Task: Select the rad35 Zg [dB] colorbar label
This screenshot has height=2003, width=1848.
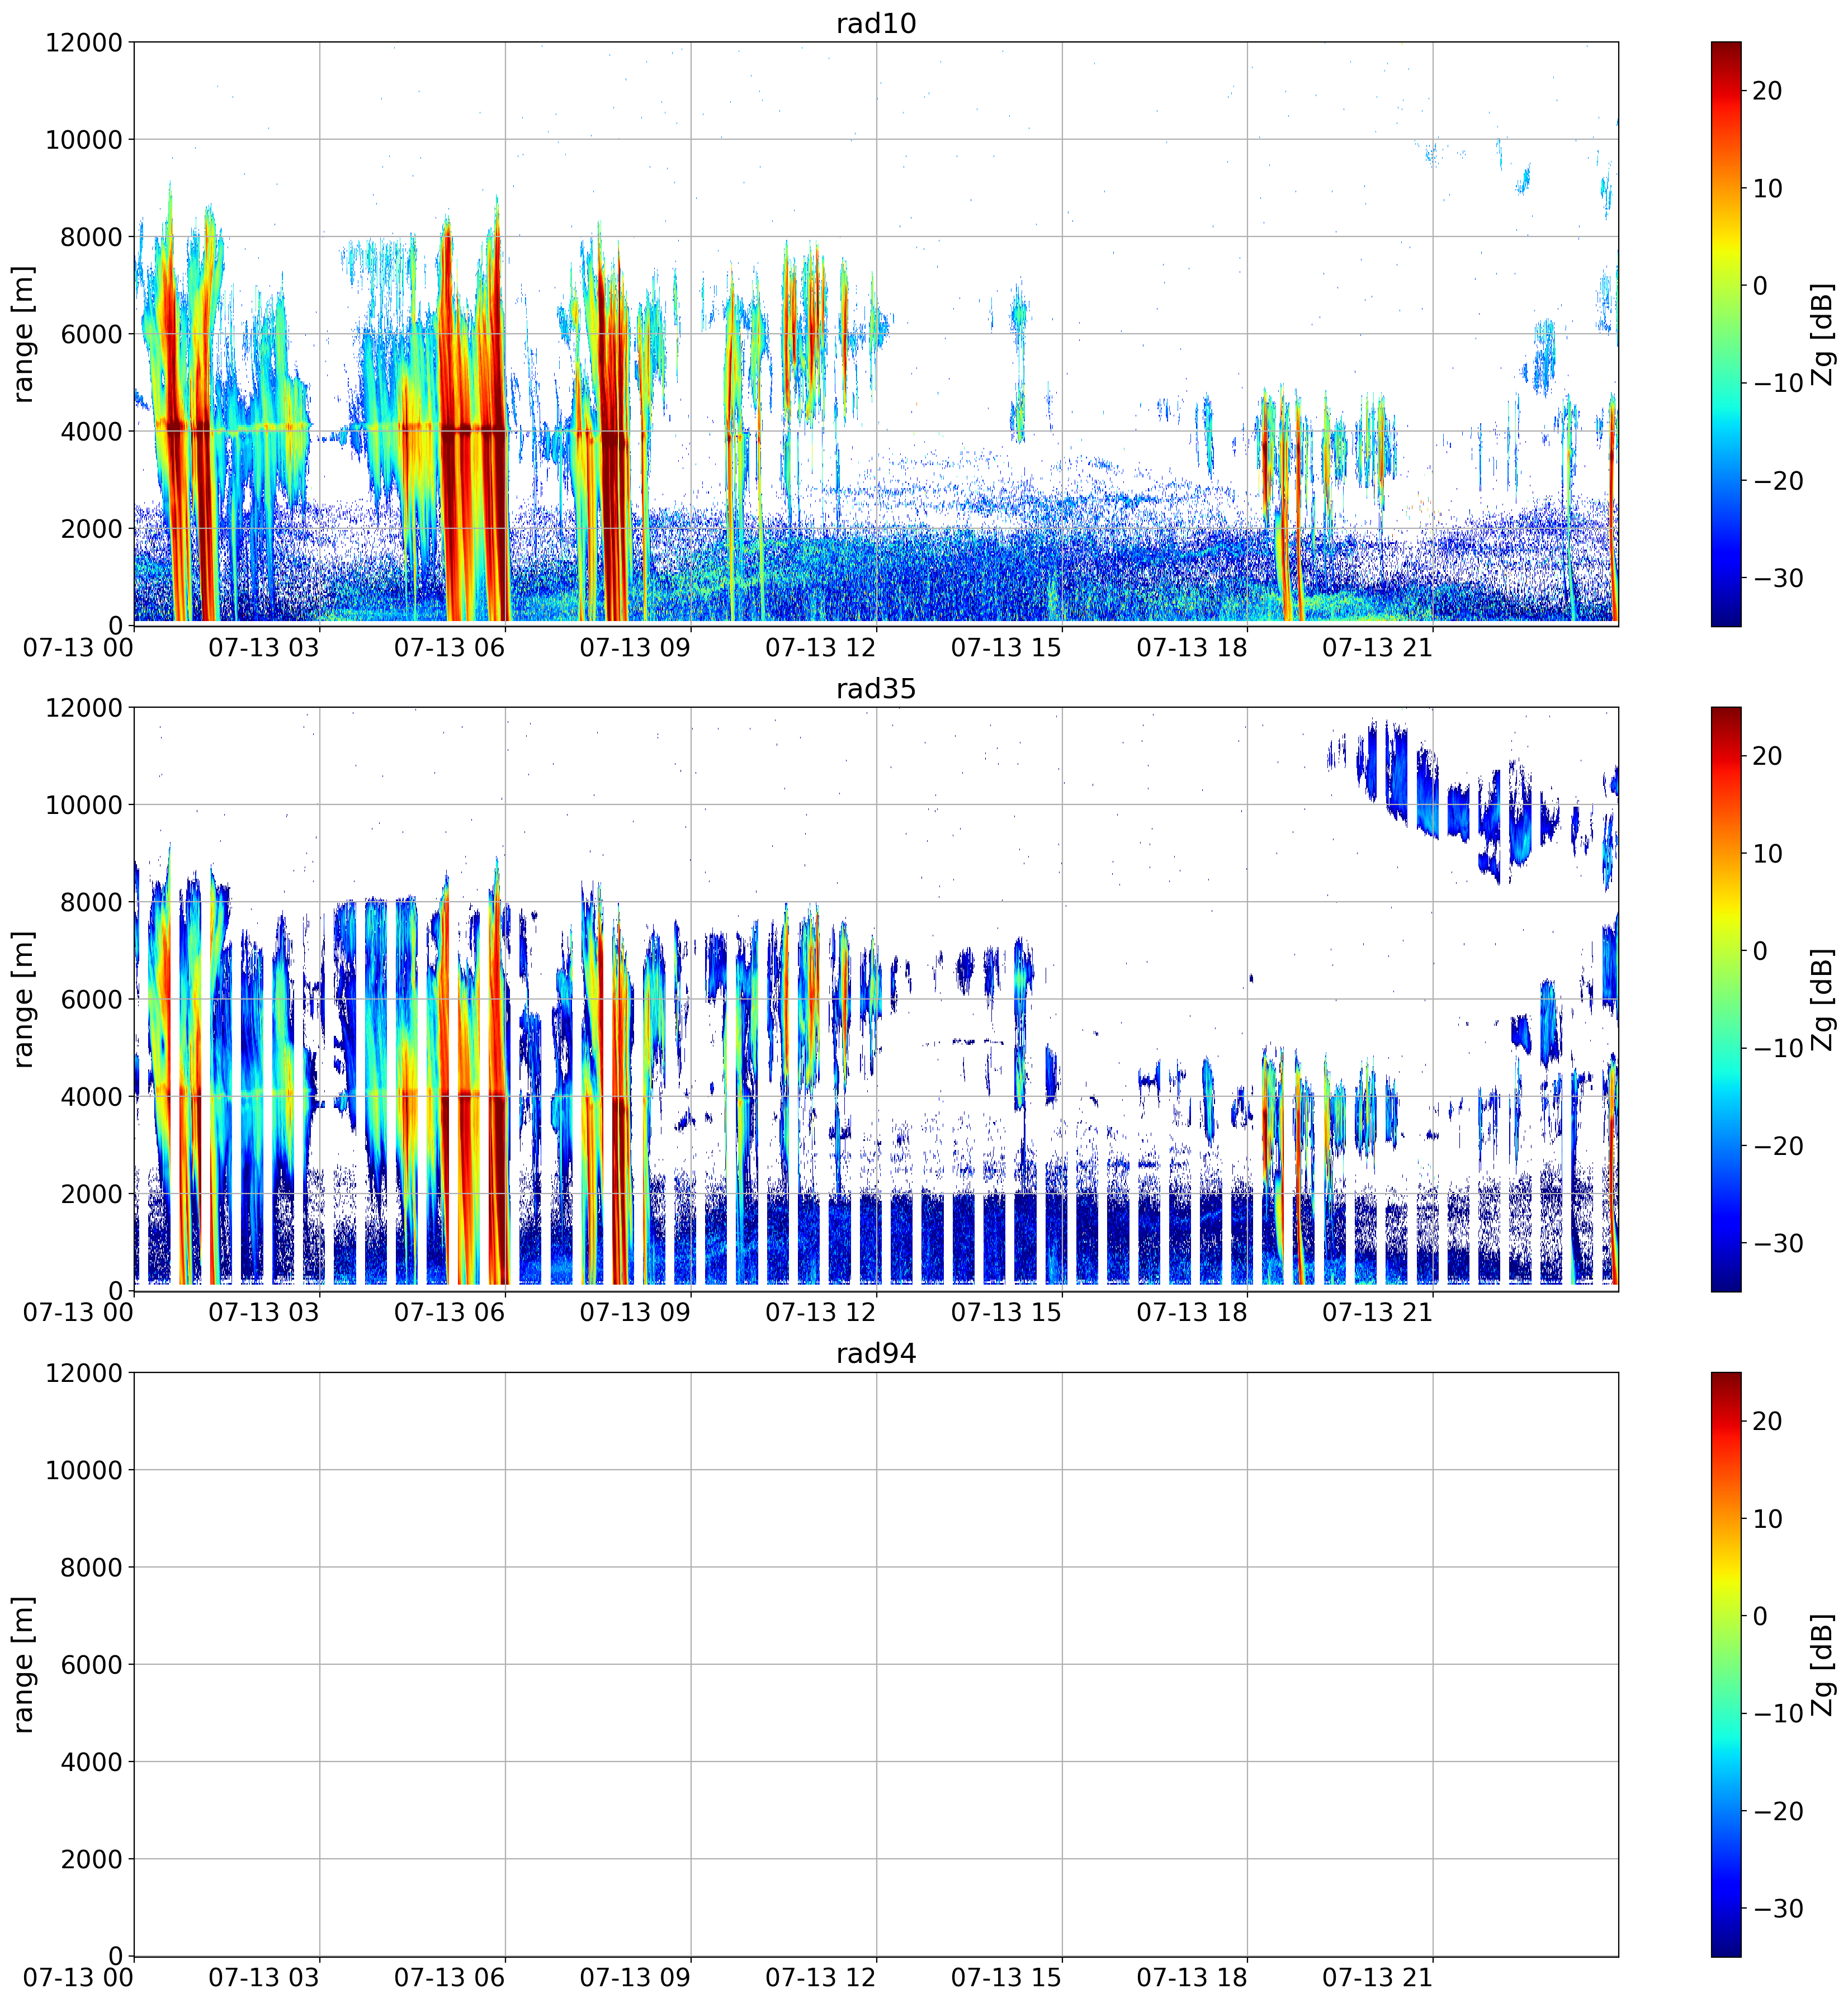Action: 1823,999
